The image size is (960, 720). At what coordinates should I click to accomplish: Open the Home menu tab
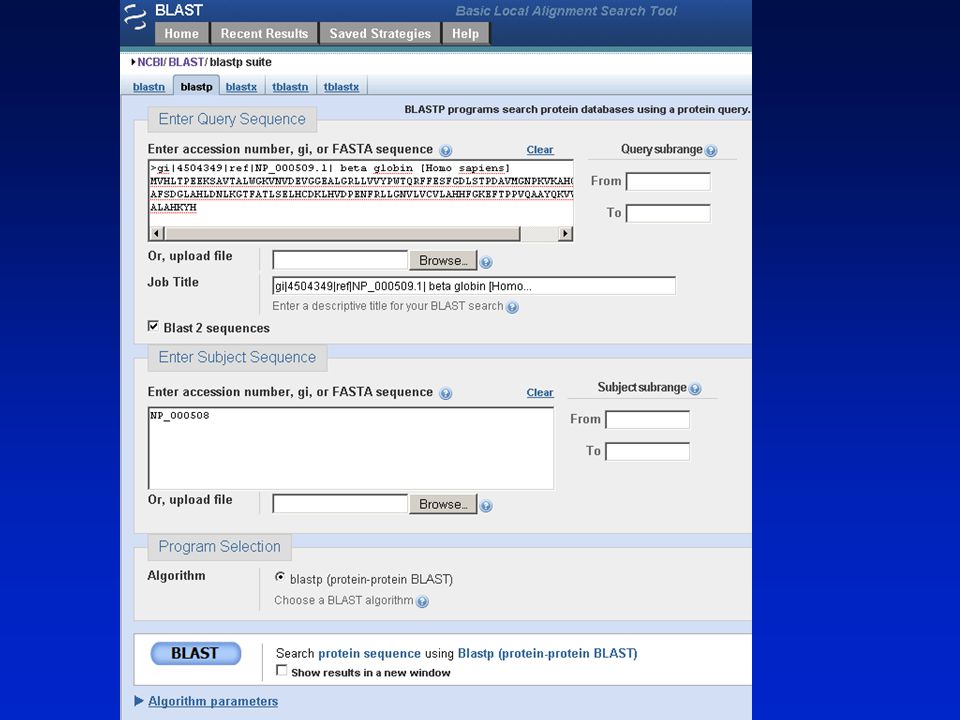182,34
